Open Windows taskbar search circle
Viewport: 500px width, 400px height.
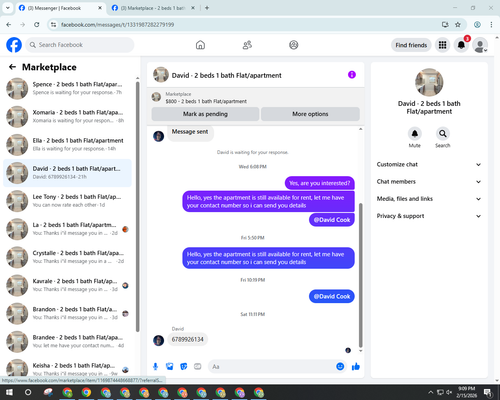(x=28, y=392)
